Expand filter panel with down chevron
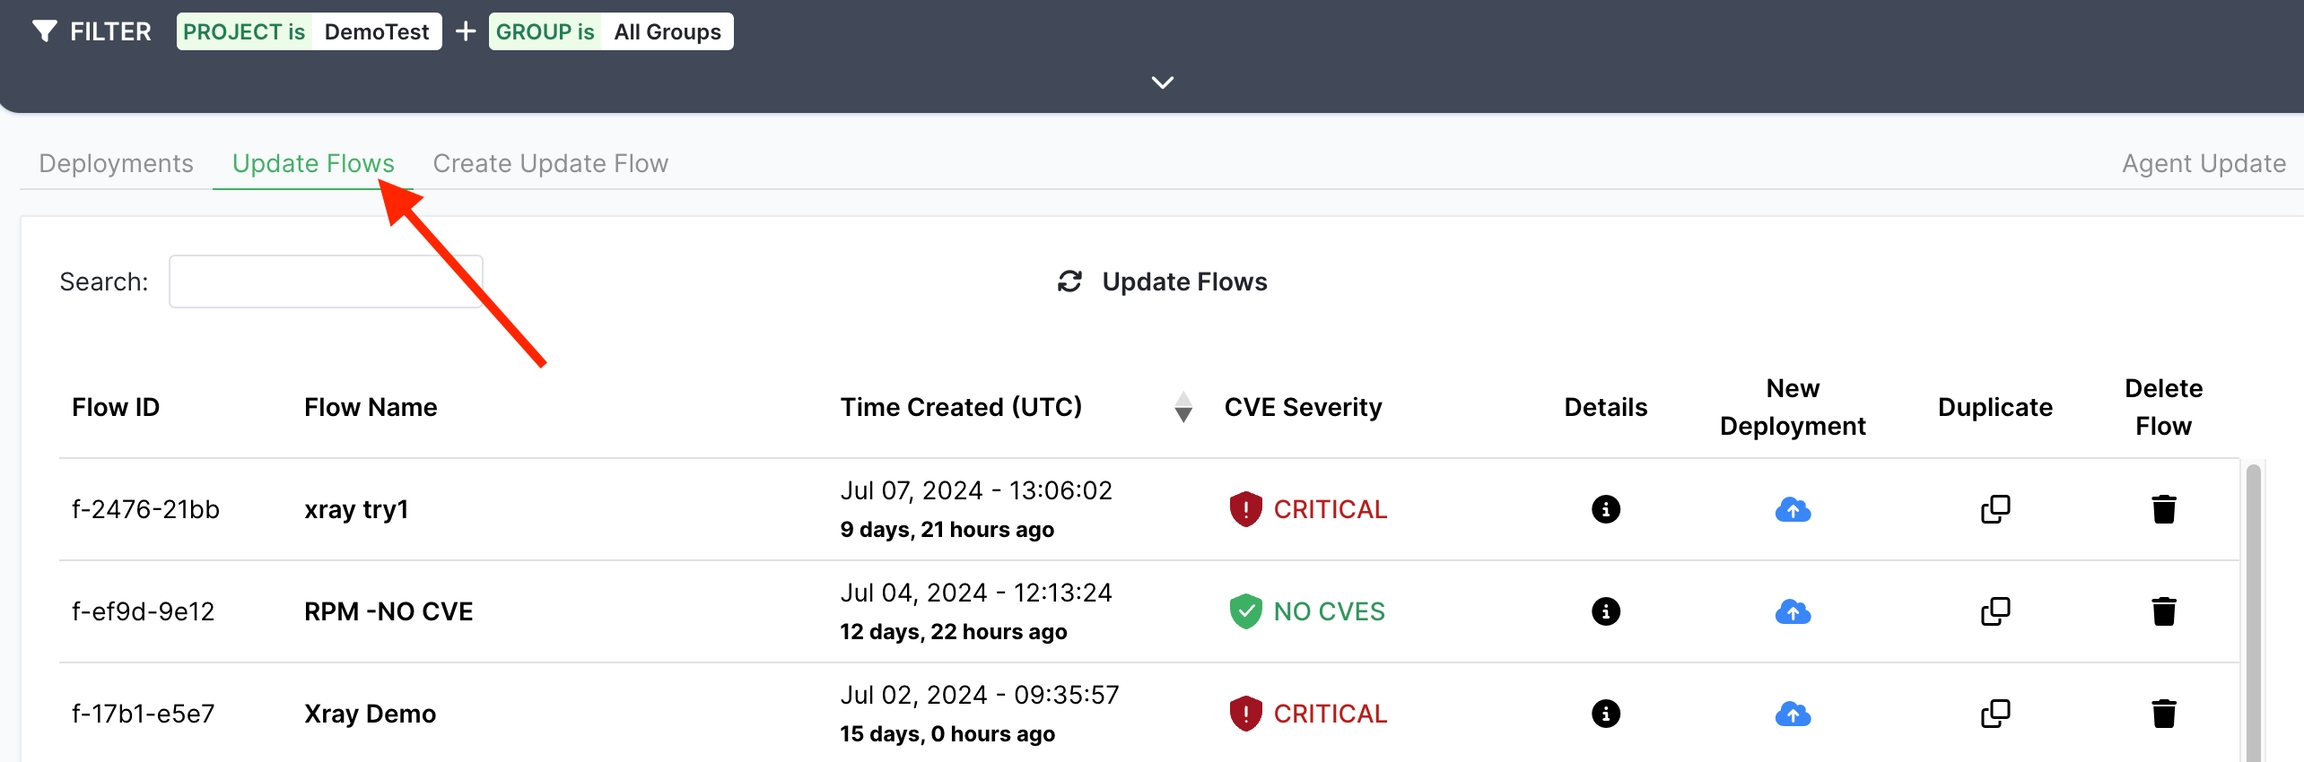Image resolution: width=2304 pixels, height=762 pixels. [x=1162, y=82]
